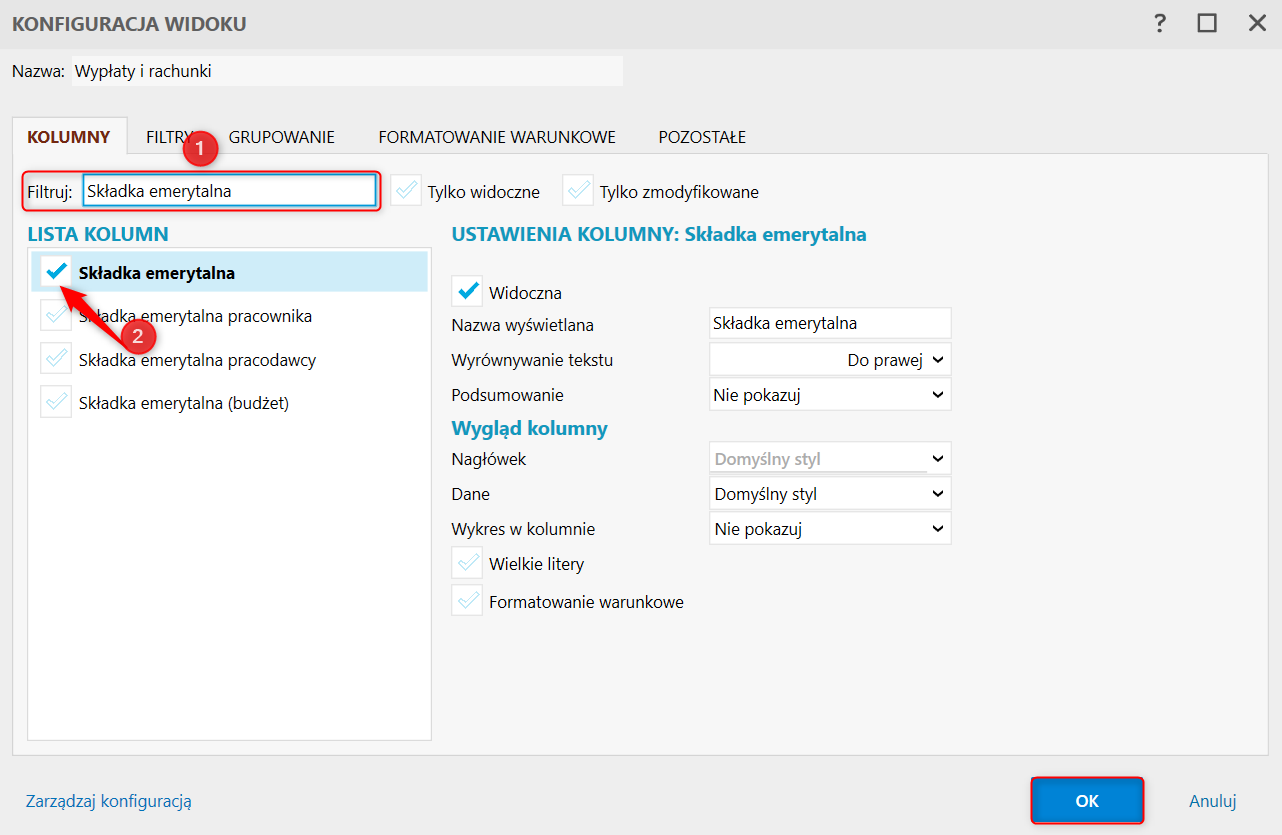
Task: Toggle the Tylko widoczne checkbox
Action: pos(406,191)
